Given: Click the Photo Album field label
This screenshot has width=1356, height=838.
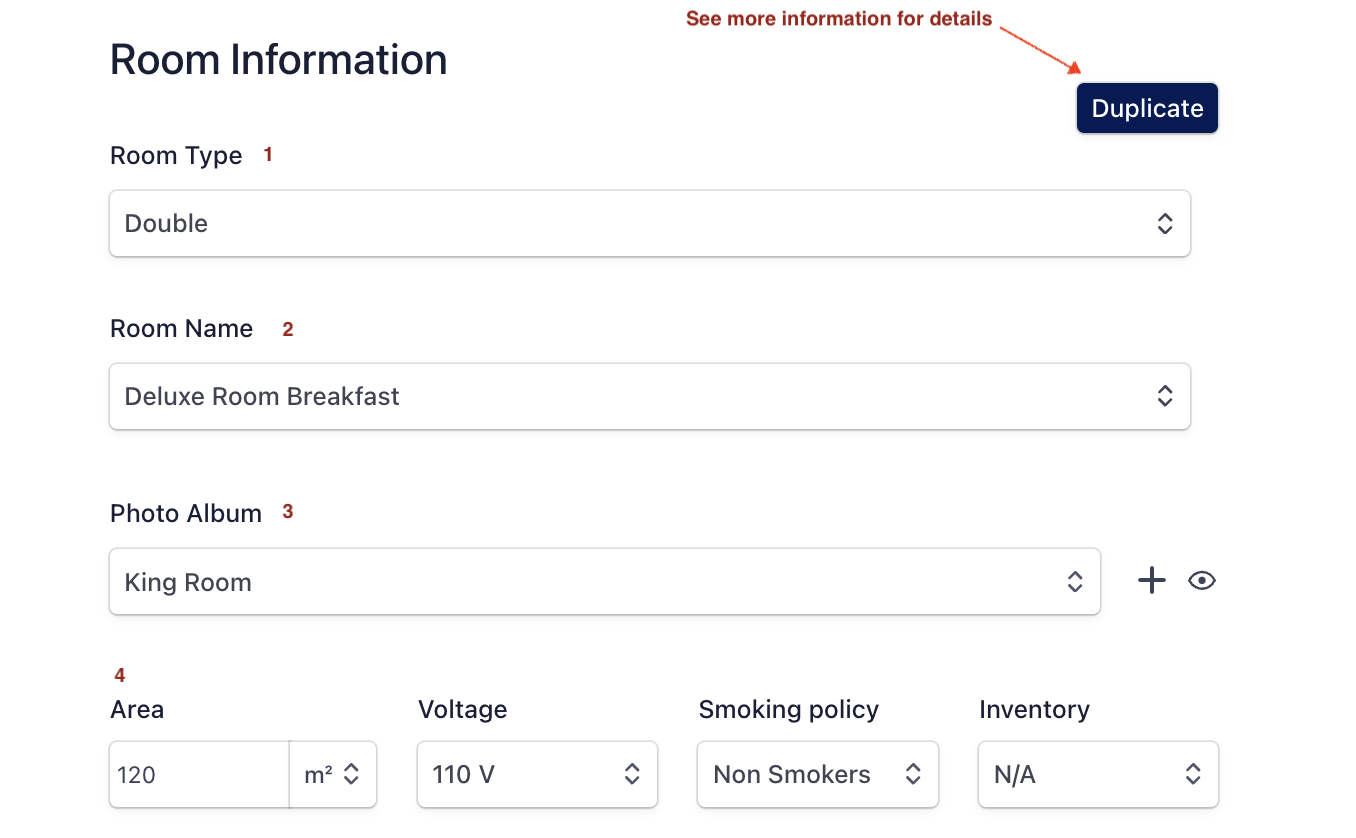Looking at the screenshot, I should coord(186,513).
